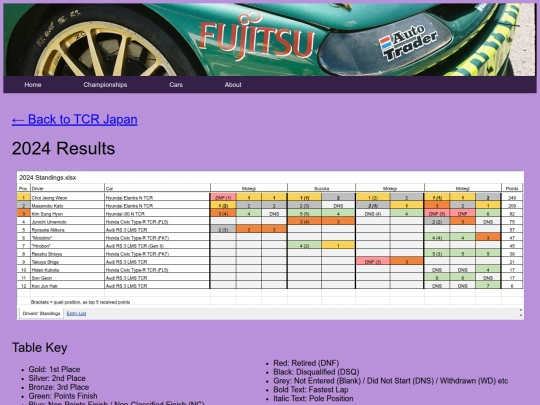Viewport: 540px width, 405px height.
Task: Click driver name Junichi Umemoto
Action: point(49,222)
